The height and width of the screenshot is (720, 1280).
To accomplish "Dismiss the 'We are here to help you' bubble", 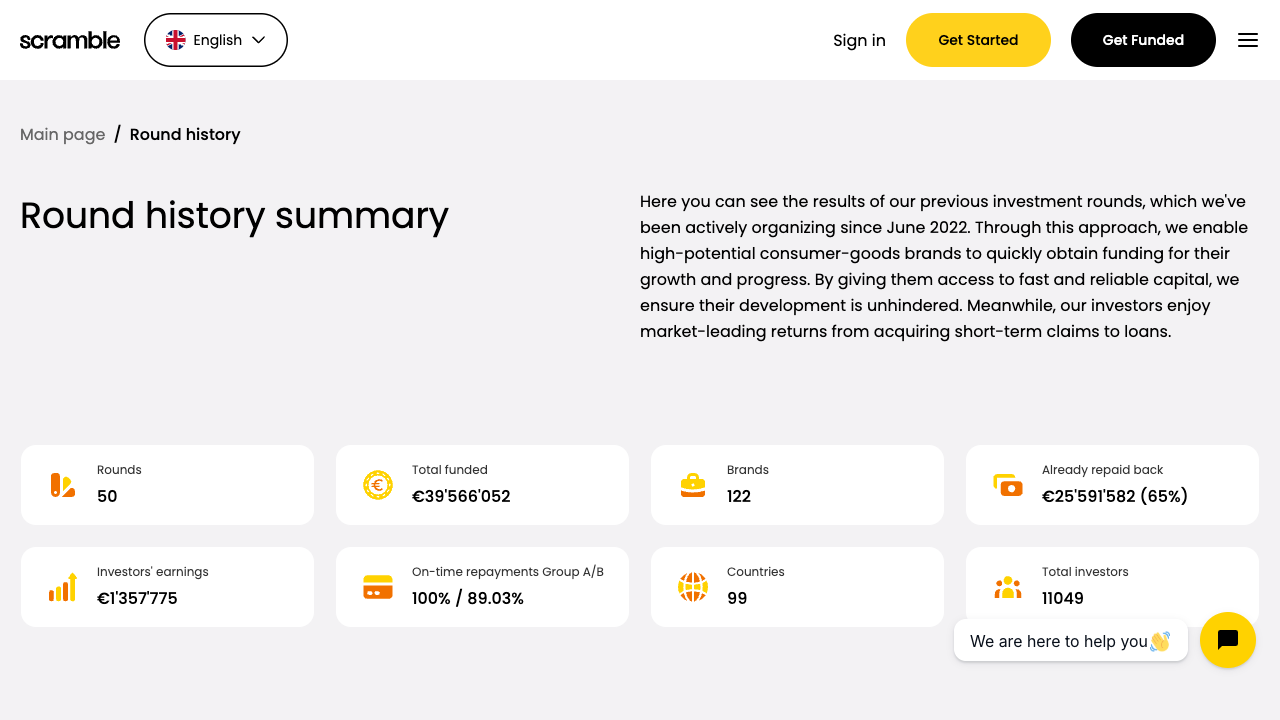I will (1070, 640).
